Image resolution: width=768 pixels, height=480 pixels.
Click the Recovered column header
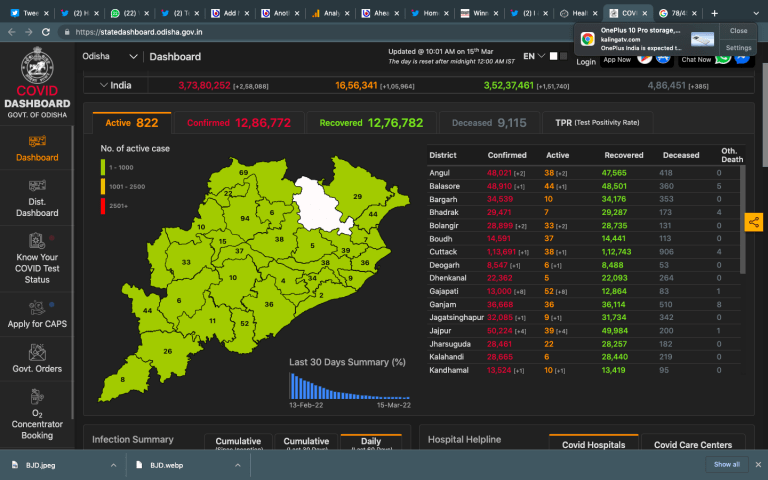pos(624,155)
